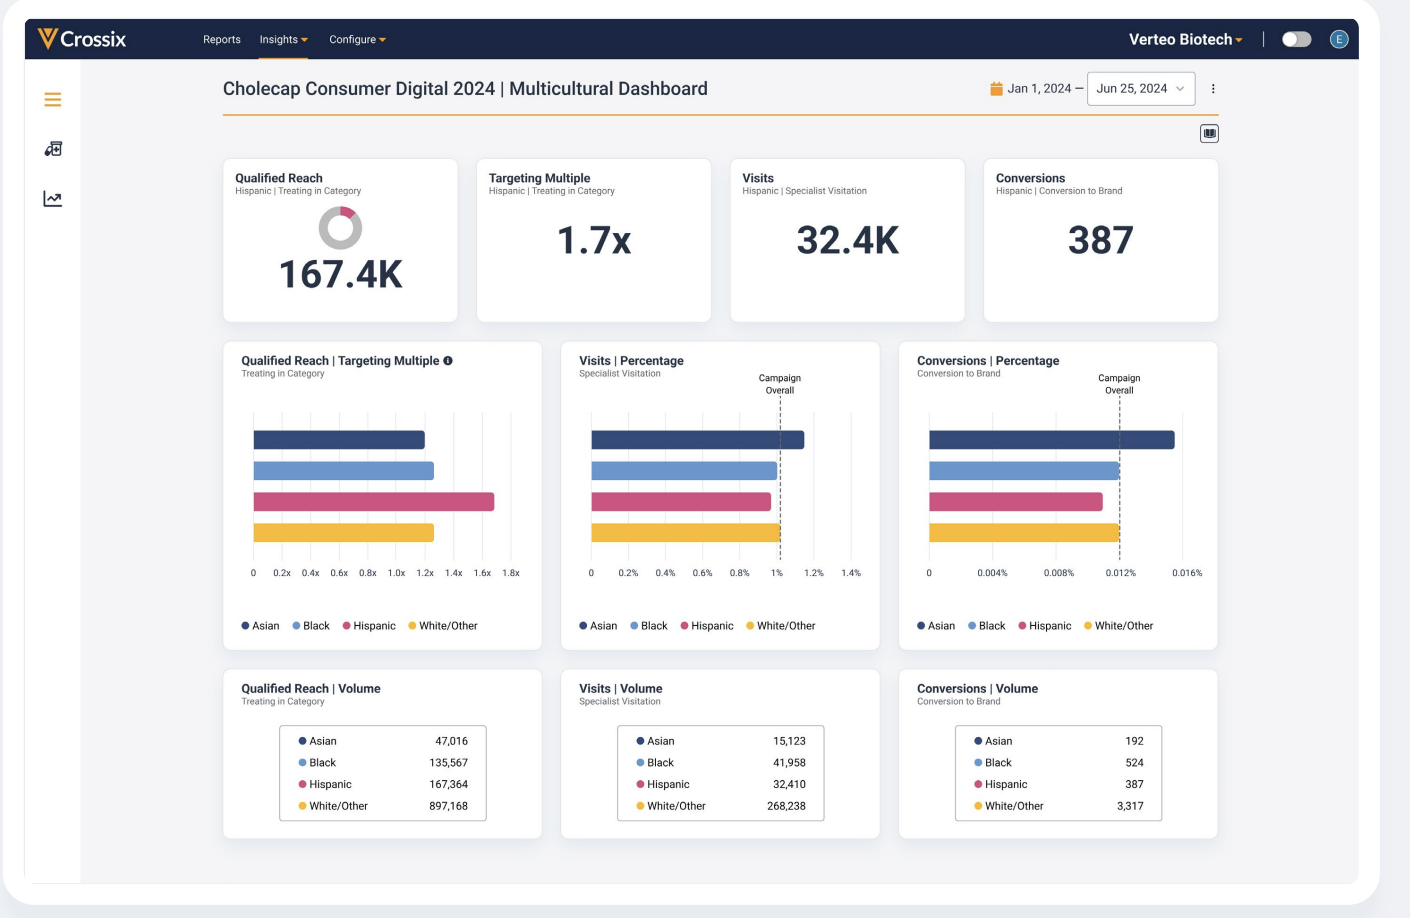This screenshot has height=918, width=1410.
Task: Open the user profile avatar E
Action: [1339, 39]
